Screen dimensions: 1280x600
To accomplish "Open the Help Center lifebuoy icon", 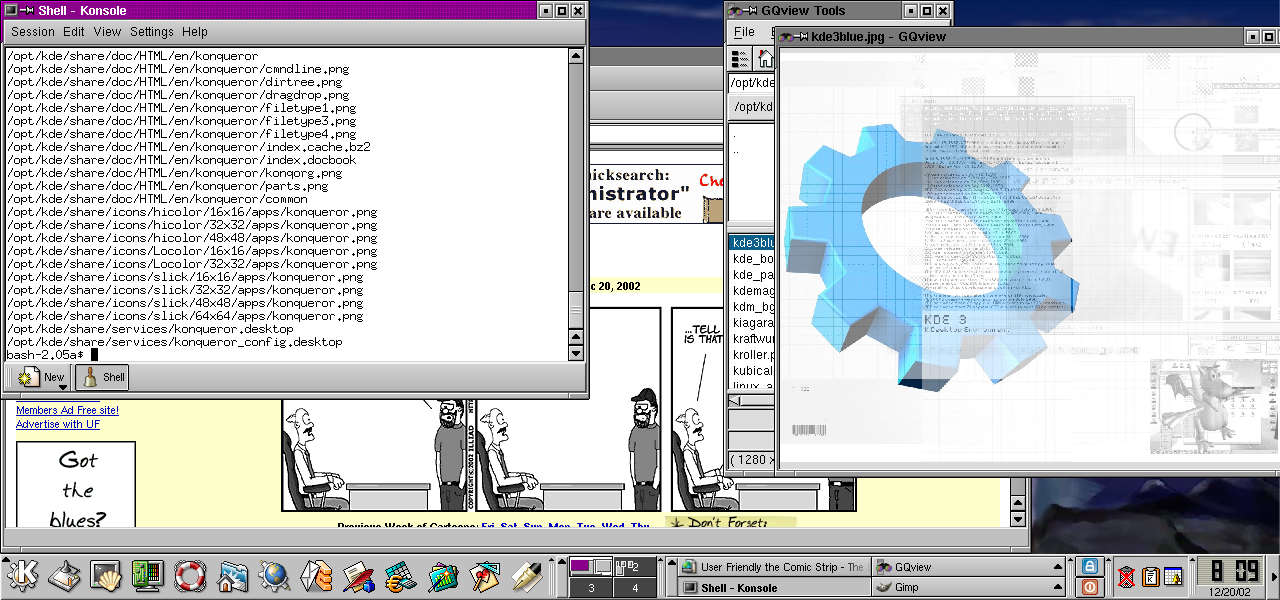I will tap(189, 575).
